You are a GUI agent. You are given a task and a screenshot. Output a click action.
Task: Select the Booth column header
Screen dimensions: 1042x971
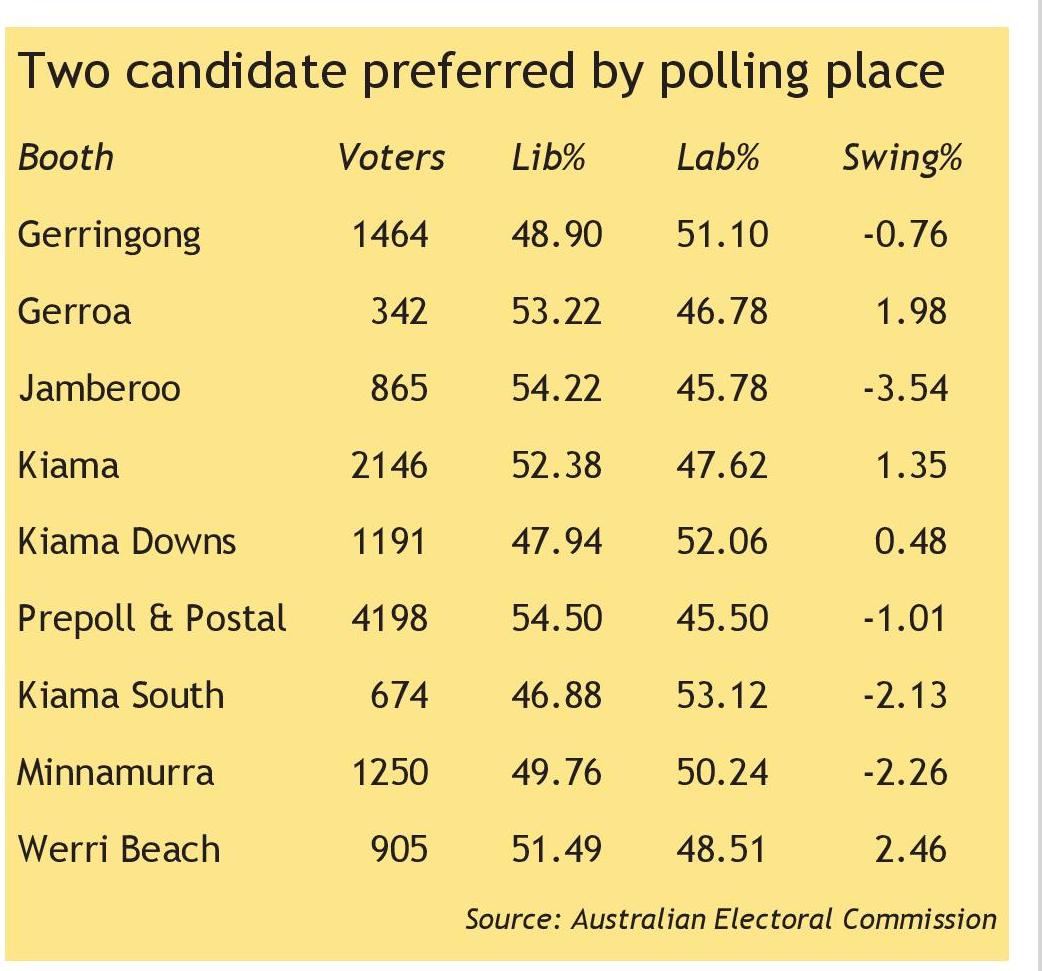[66, 158]
